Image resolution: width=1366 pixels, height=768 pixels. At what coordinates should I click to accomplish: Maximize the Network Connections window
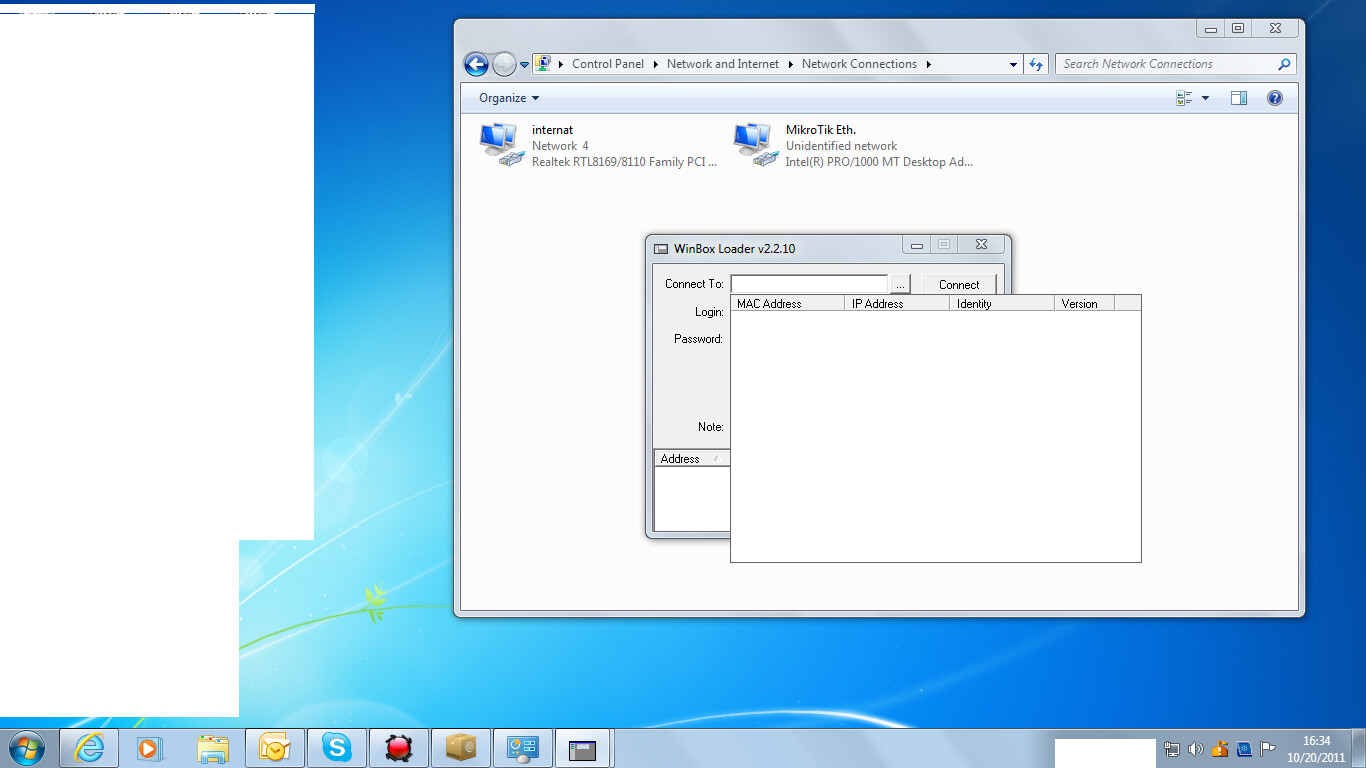tap(1238, 29)
